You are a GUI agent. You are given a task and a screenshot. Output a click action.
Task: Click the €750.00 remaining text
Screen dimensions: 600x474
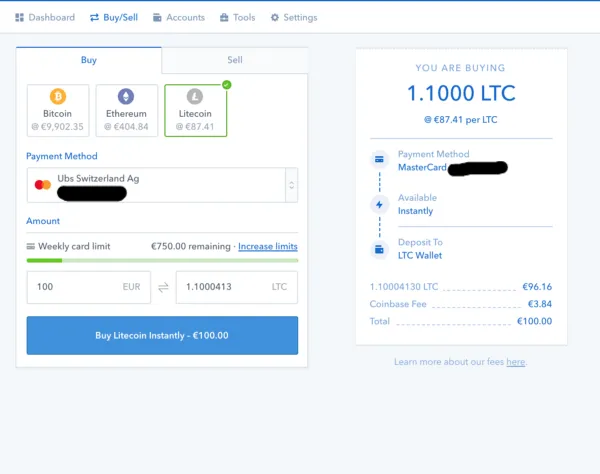(191, 246)
